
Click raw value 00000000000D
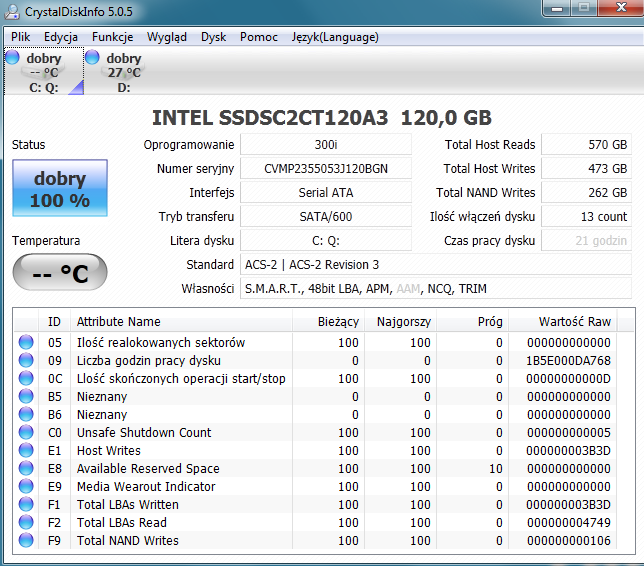click(568, 378)
